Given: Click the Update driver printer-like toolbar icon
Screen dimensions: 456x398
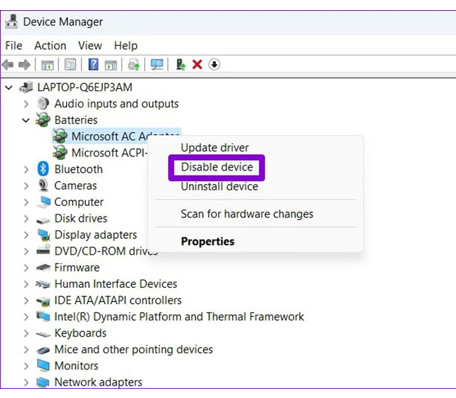Looking at the screenshot, I should point(134,65).
